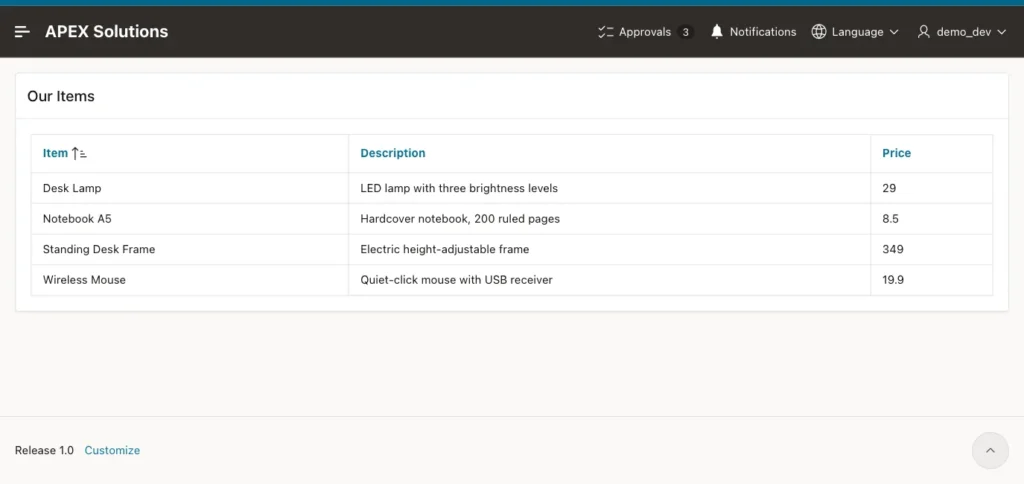Open the Notifications menu item

pos(754,31)
